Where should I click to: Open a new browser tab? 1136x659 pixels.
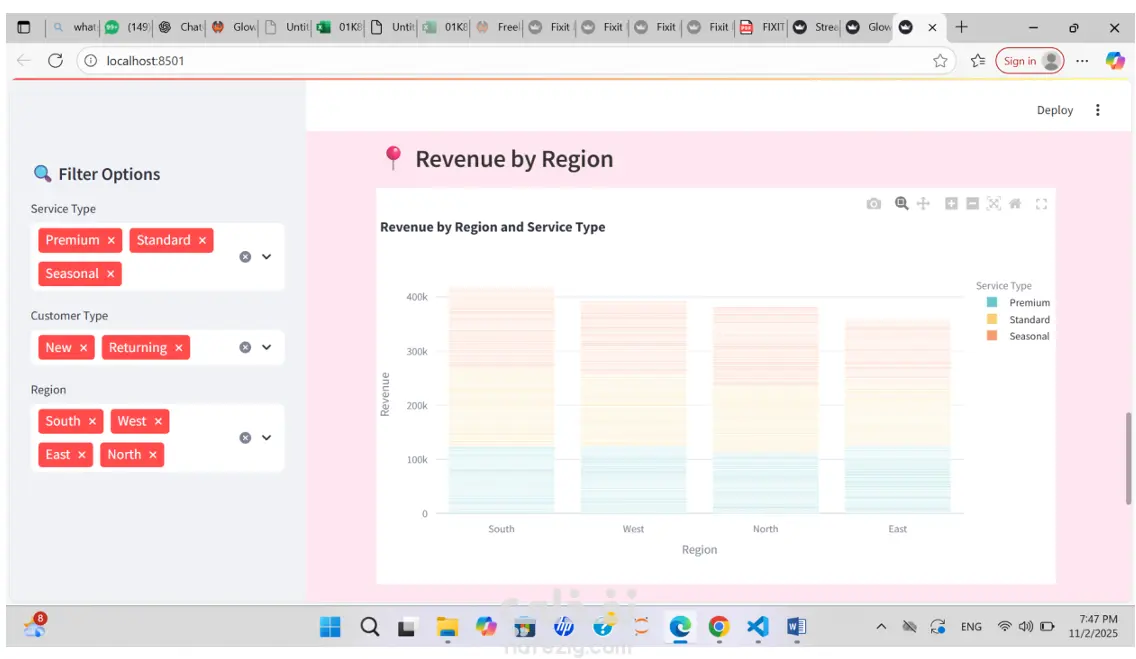pos(961,27)
